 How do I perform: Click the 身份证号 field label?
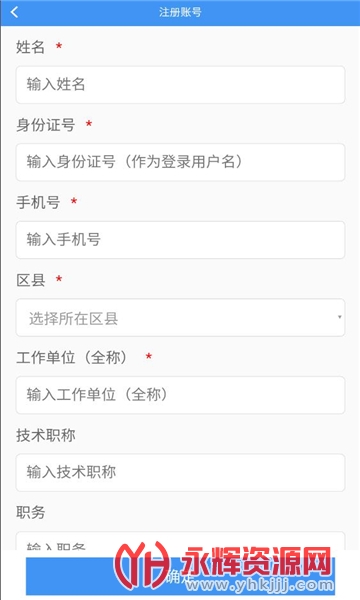46,125
